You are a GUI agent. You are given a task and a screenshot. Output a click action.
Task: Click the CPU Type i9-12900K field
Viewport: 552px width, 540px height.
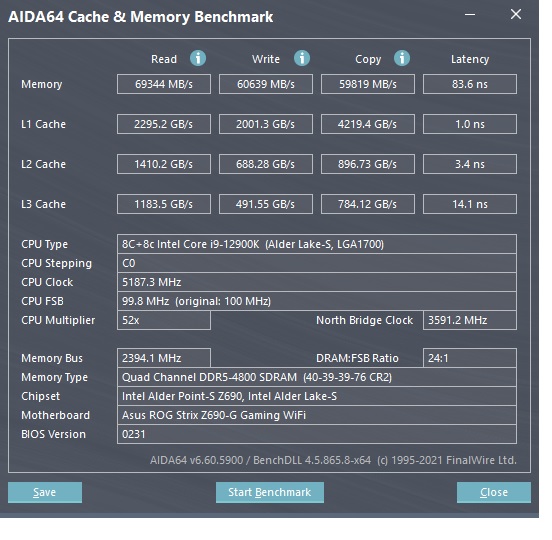tap(317, 244)
